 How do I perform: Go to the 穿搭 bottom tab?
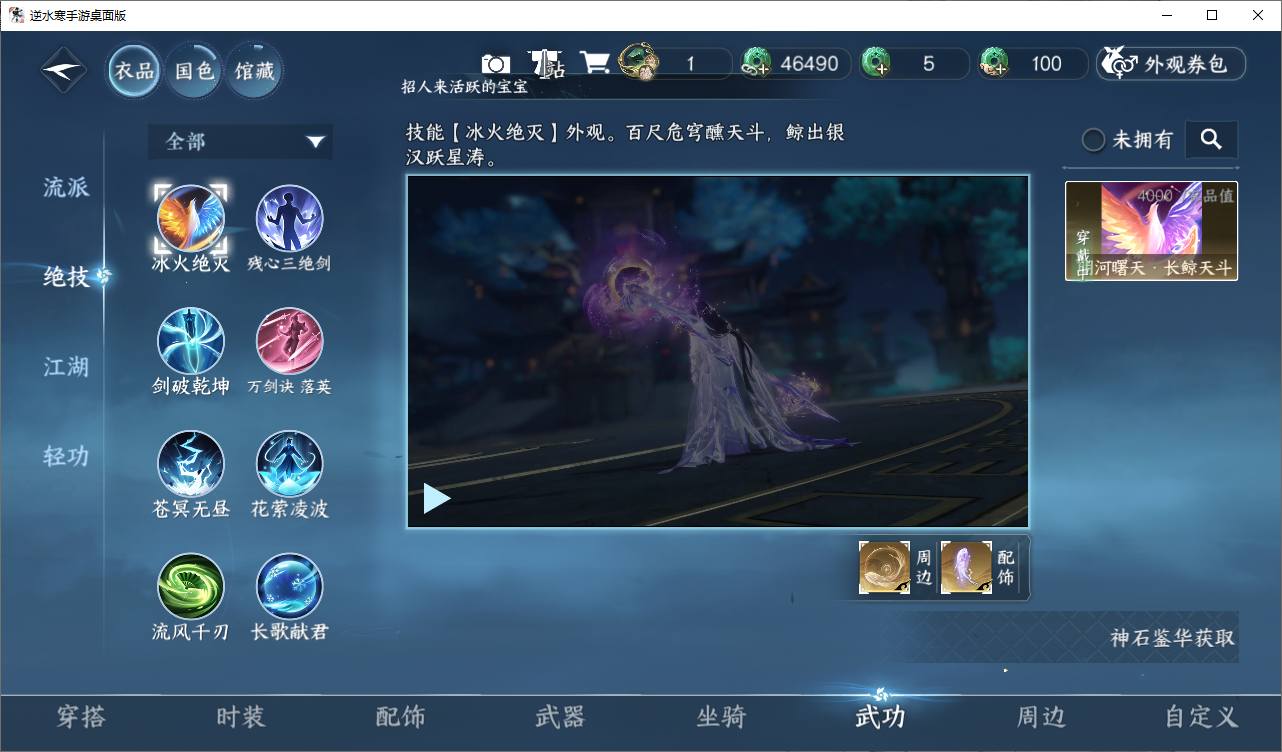pos(81,717)
